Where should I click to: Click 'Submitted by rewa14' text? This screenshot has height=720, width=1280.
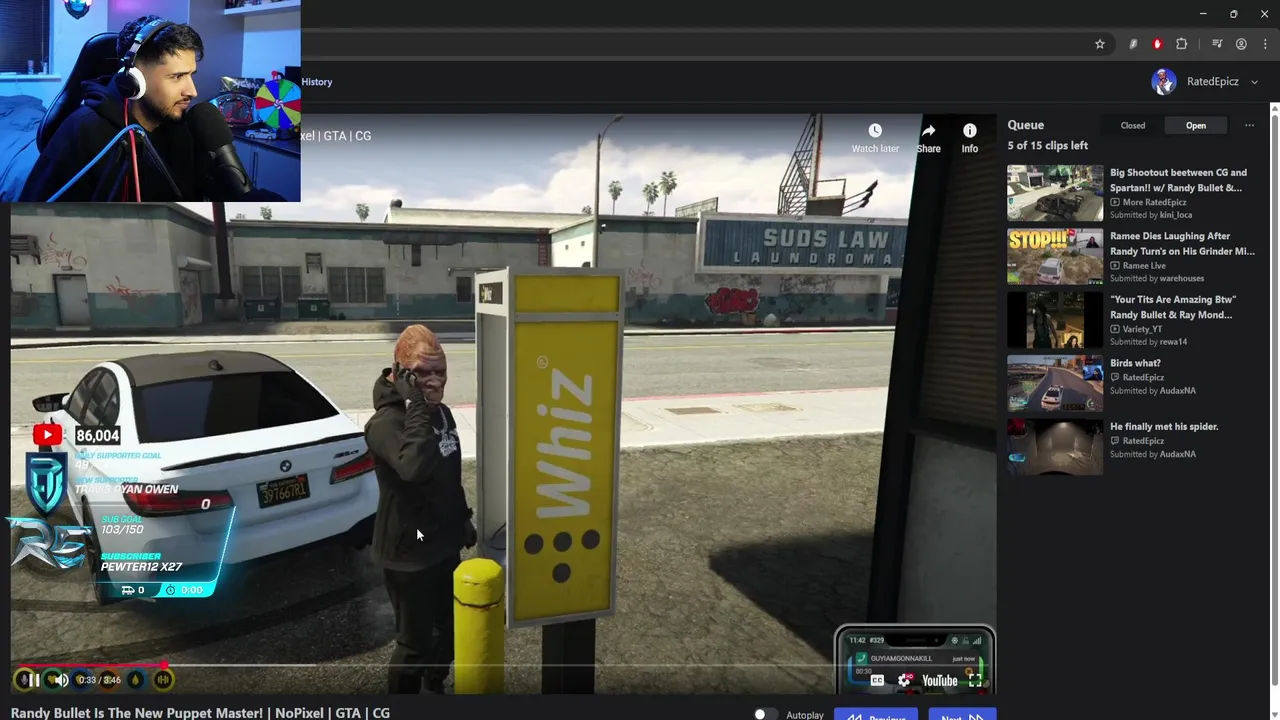point(1149,342)
